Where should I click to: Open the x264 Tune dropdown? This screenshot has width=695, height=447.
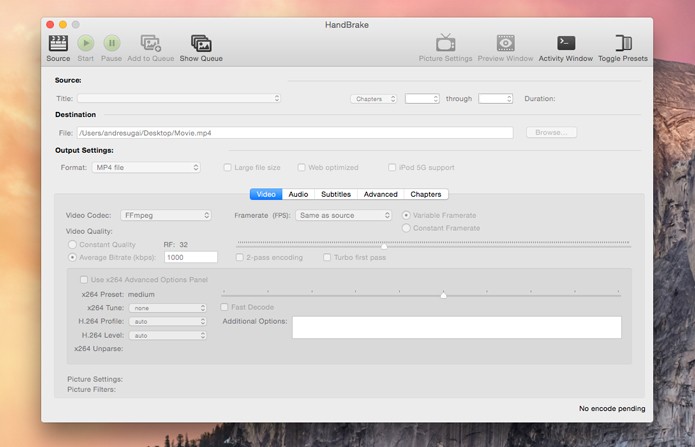tap(168, 308)
